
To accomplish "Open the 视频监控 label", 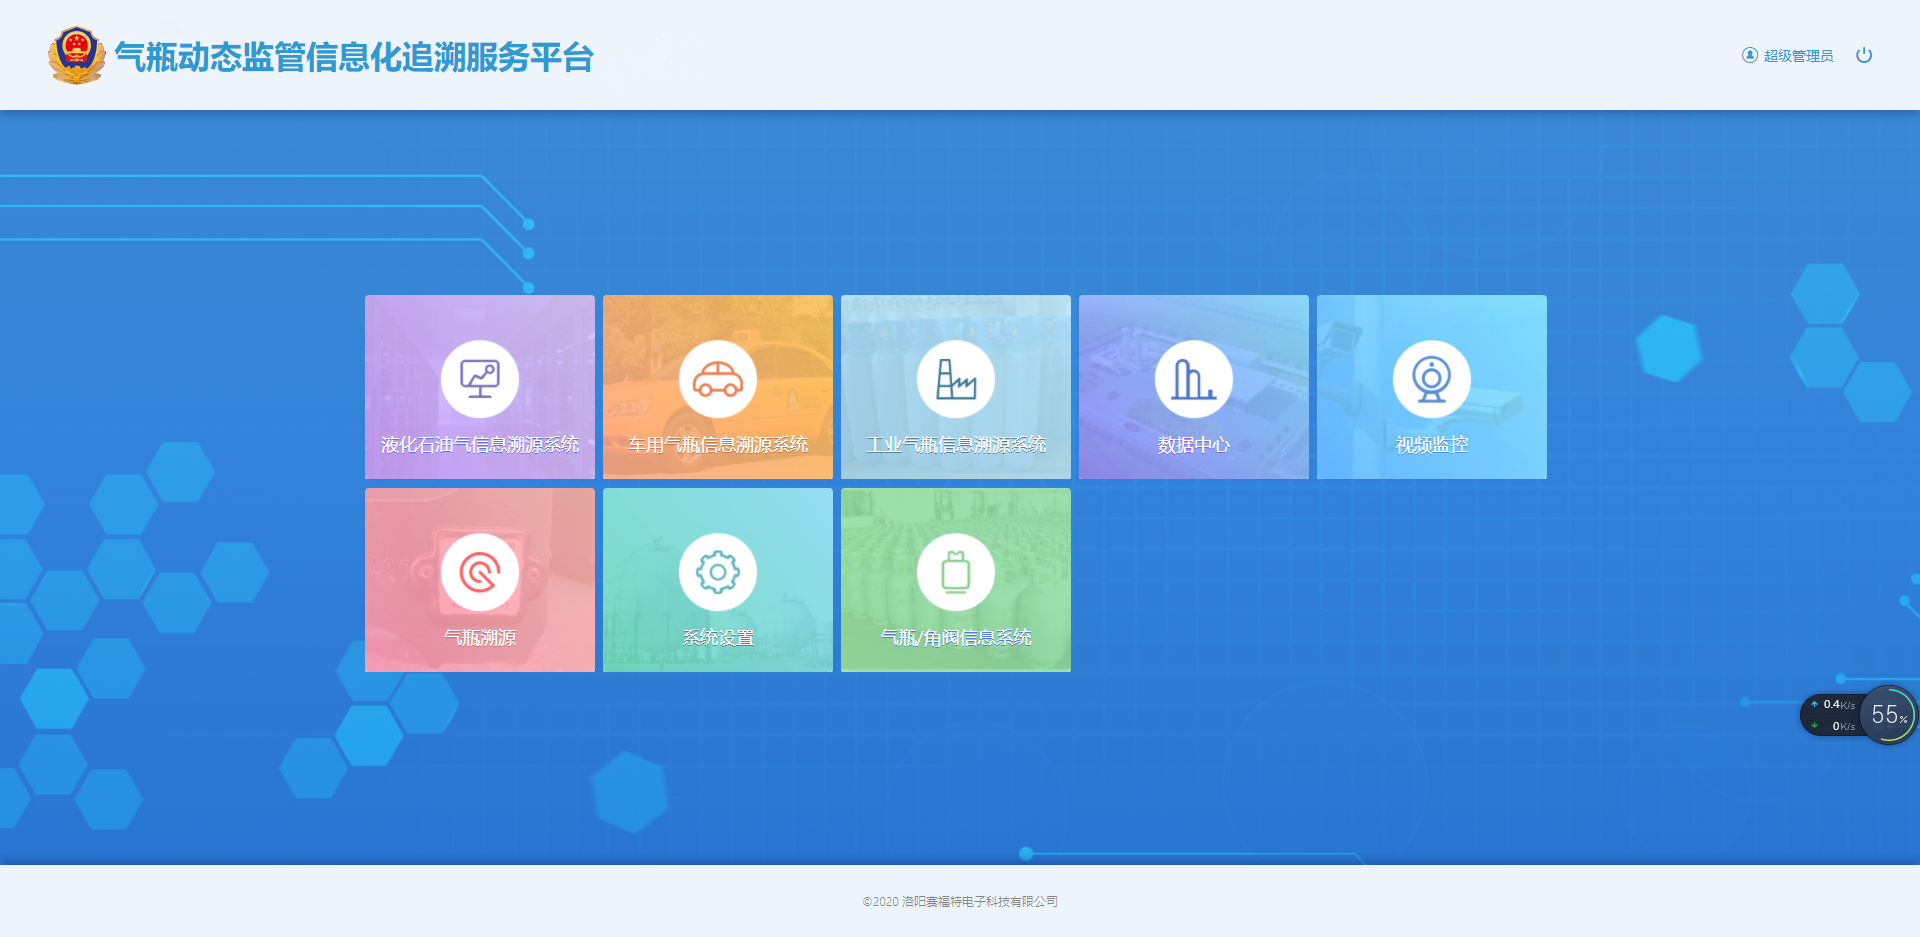I will (1432, 445).
